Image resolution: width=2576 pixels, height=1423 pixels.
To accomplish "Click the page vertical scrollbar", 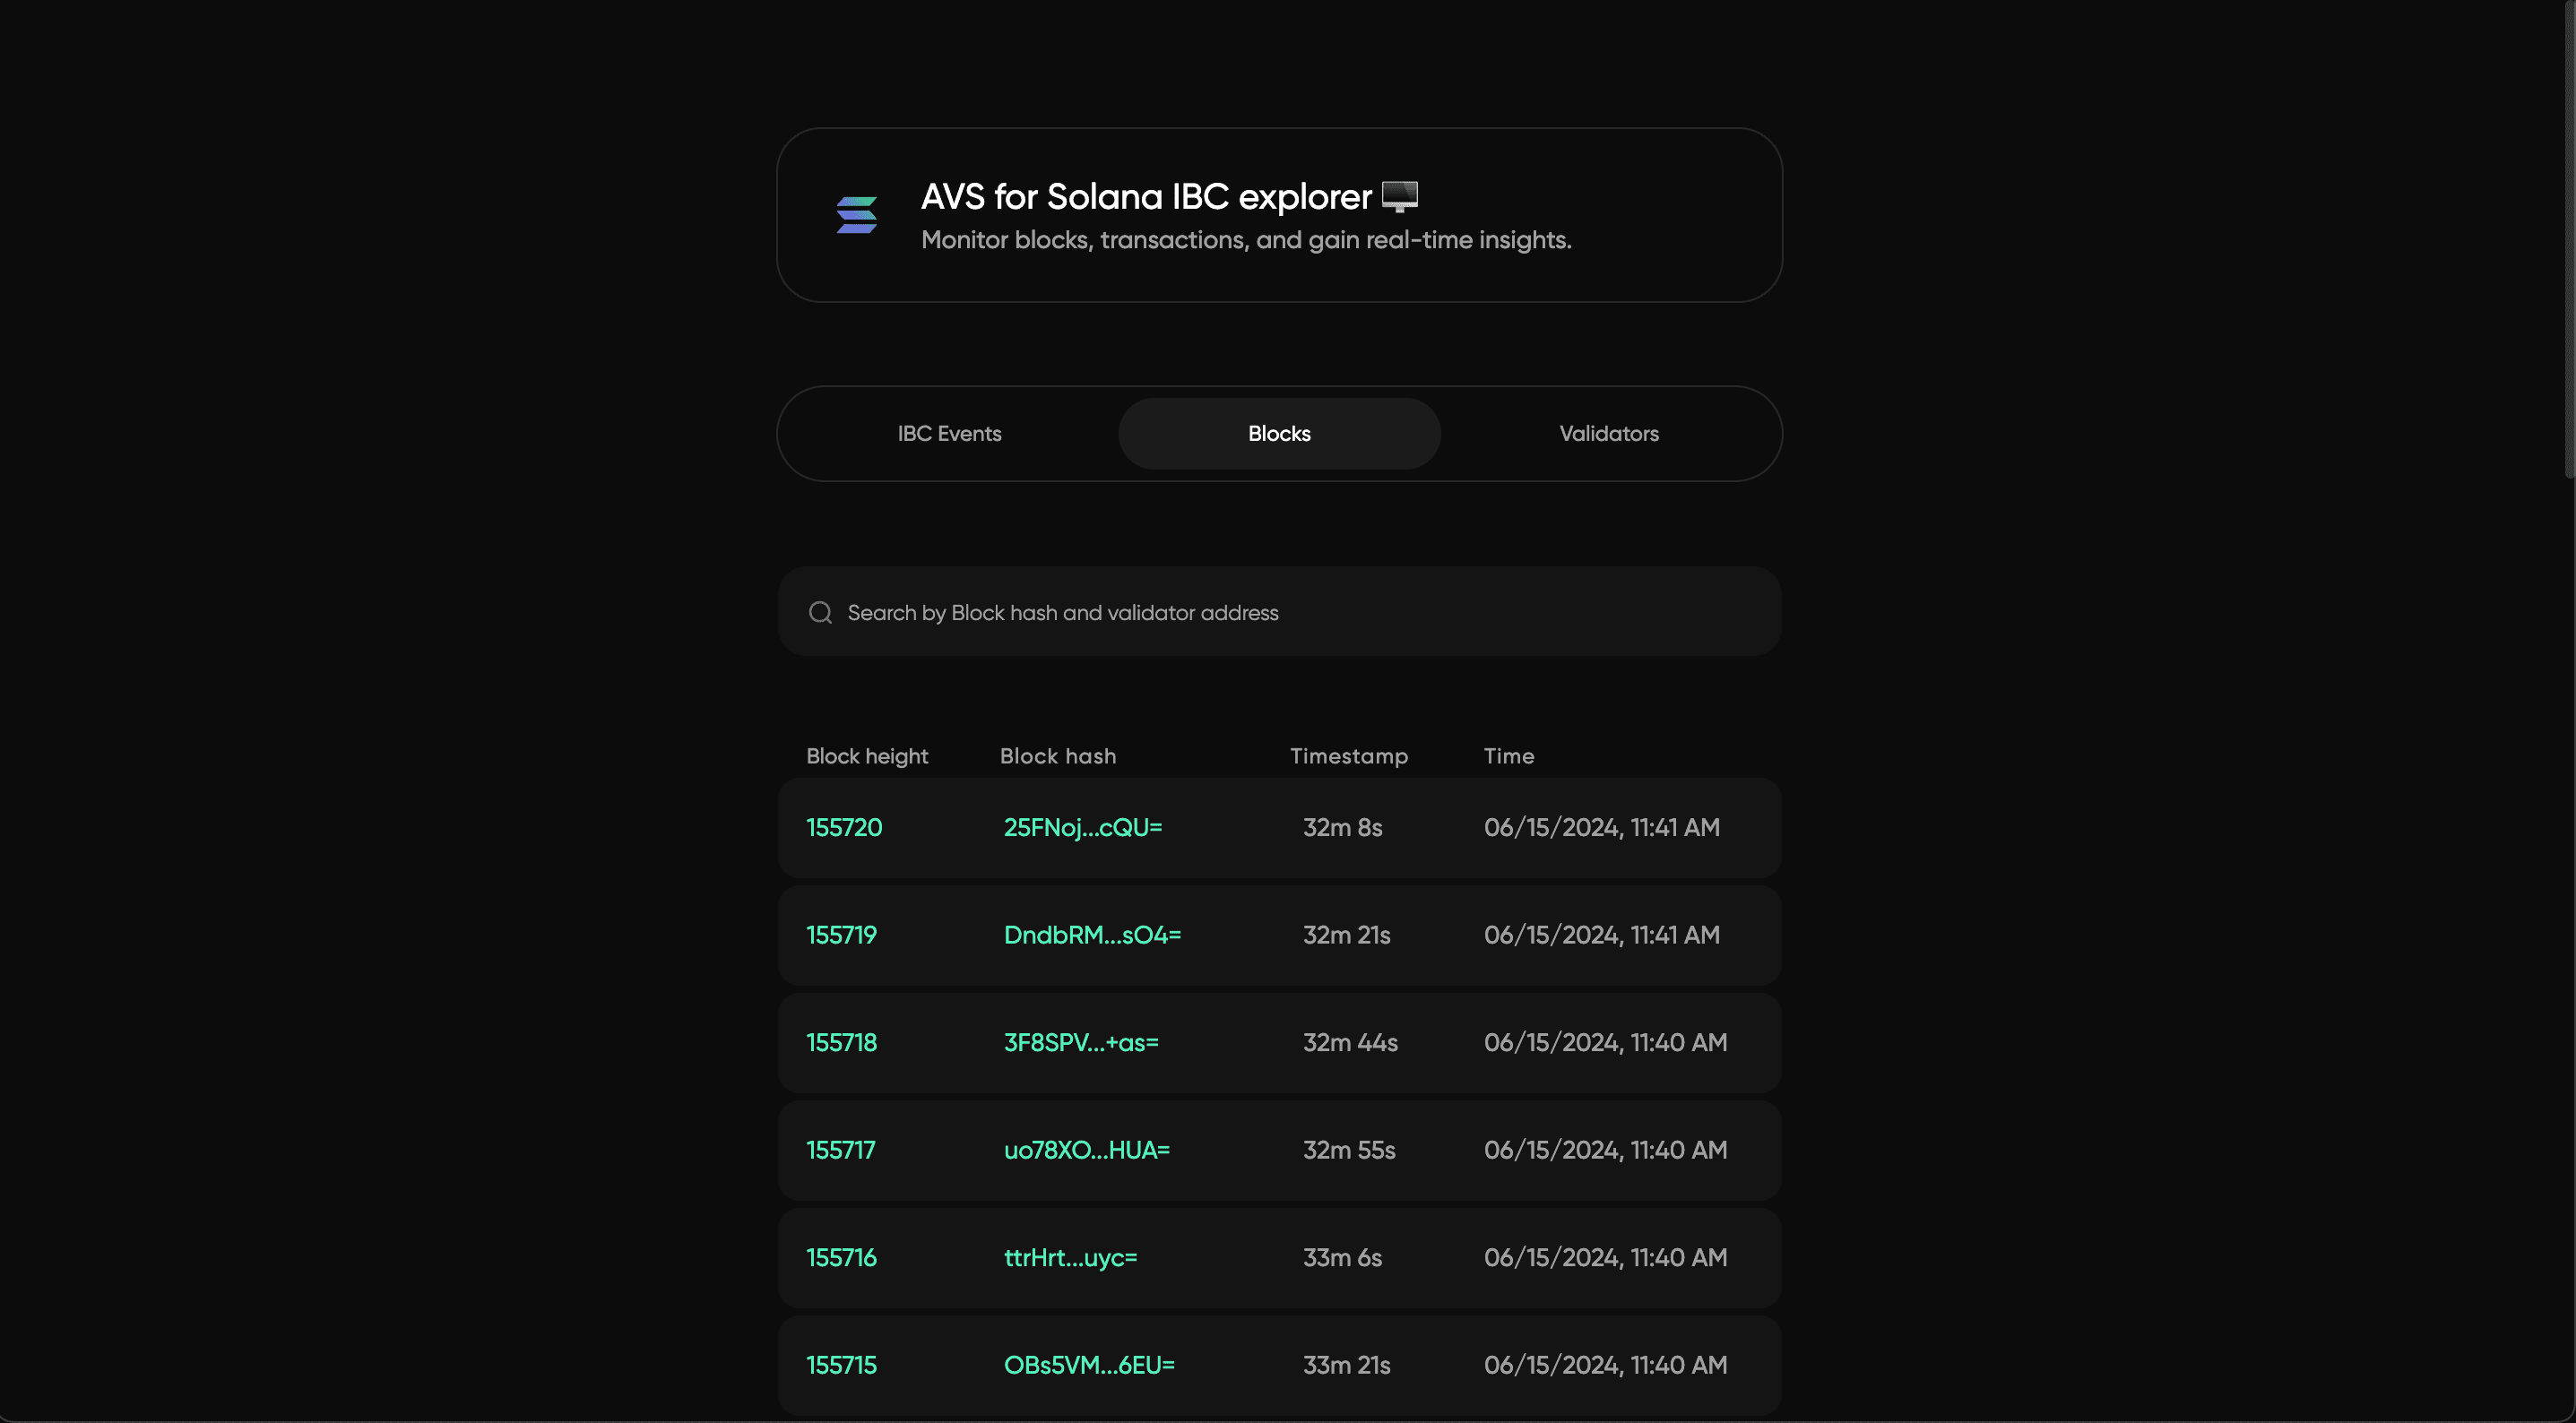I will (2569, 240).
